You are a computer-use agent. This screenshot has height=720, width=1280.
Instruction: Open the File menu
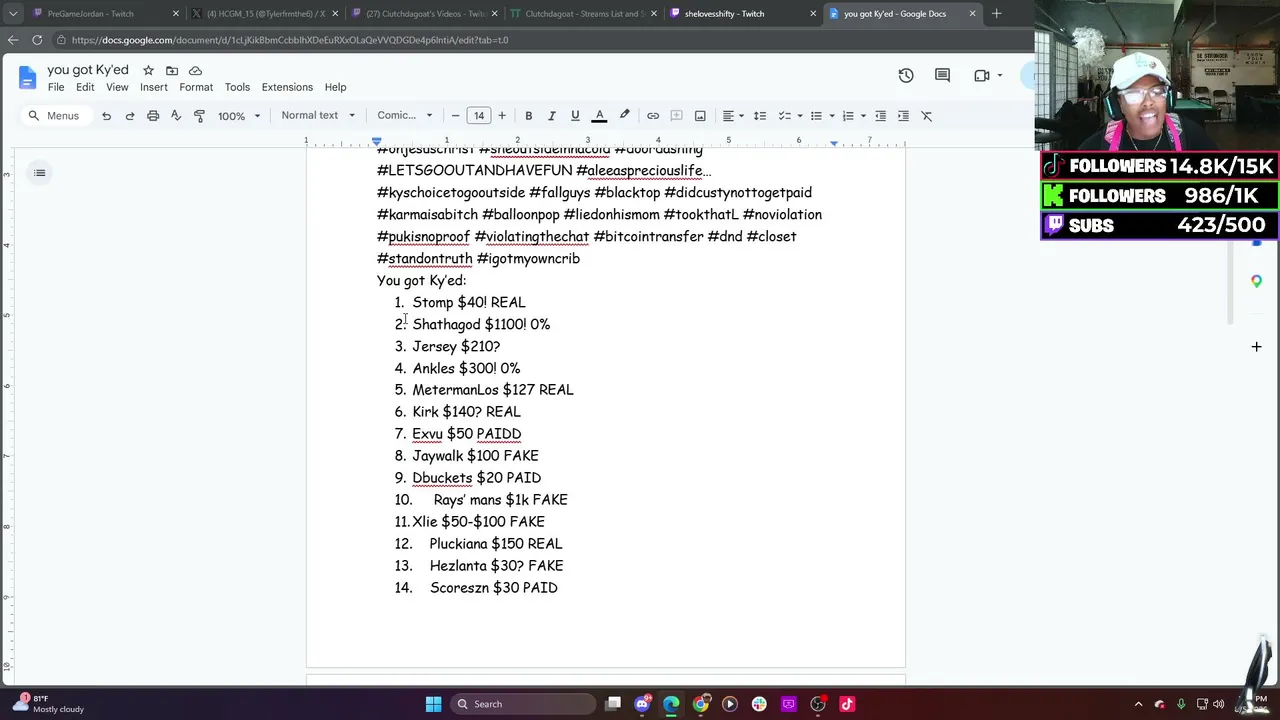point(56,87)
